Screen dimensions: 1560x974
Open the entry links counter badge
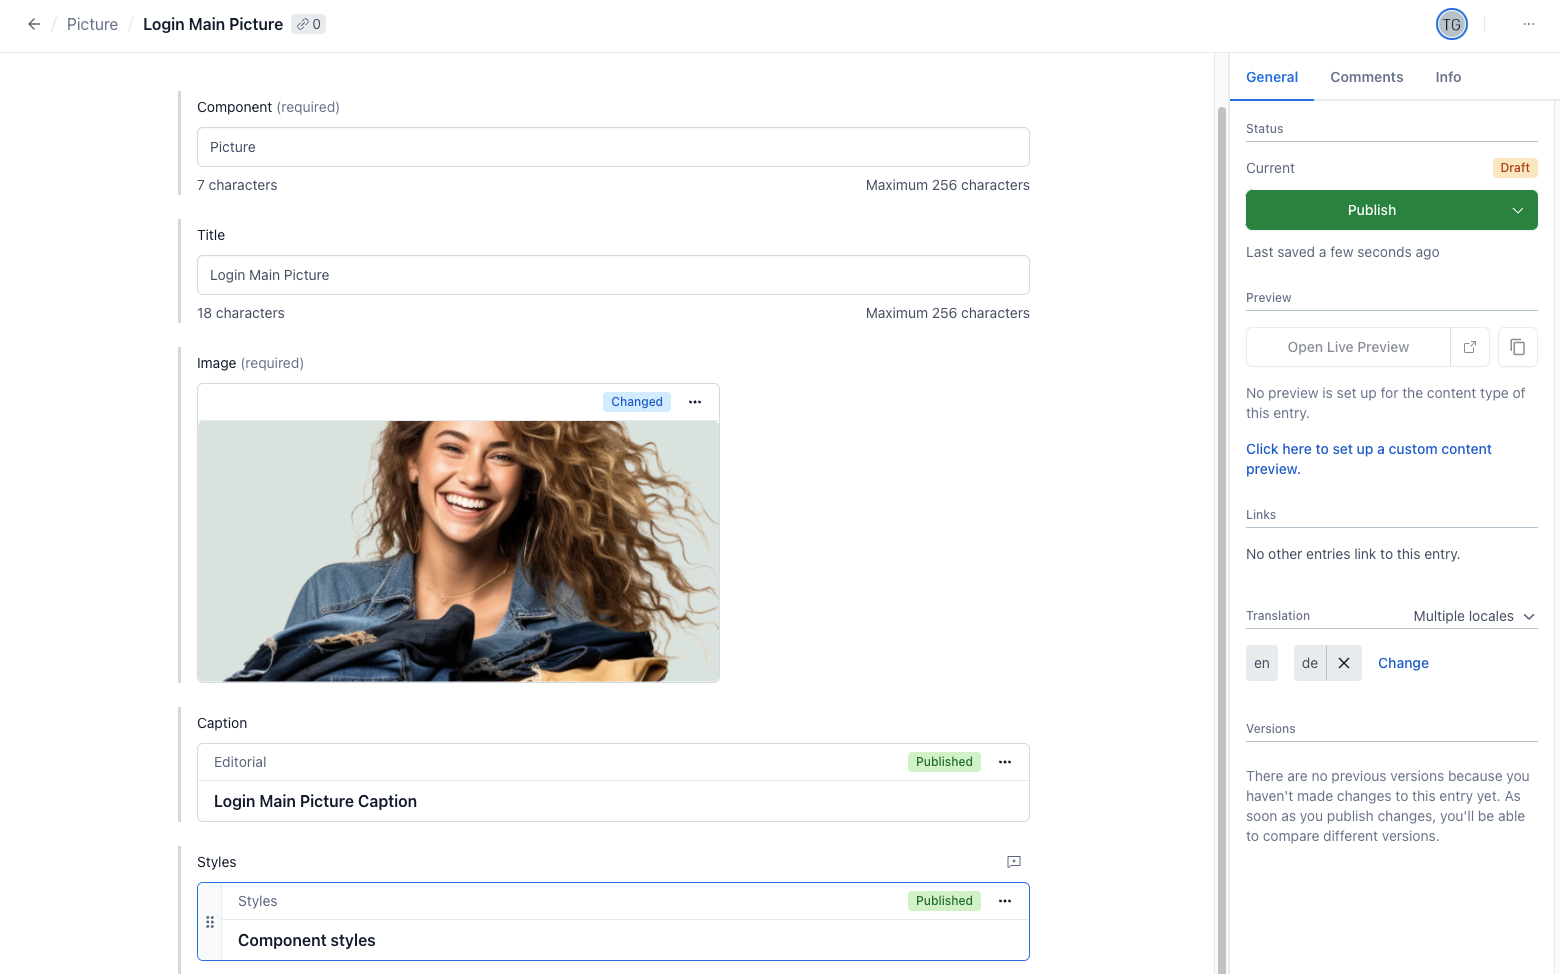tap(309, 24)
